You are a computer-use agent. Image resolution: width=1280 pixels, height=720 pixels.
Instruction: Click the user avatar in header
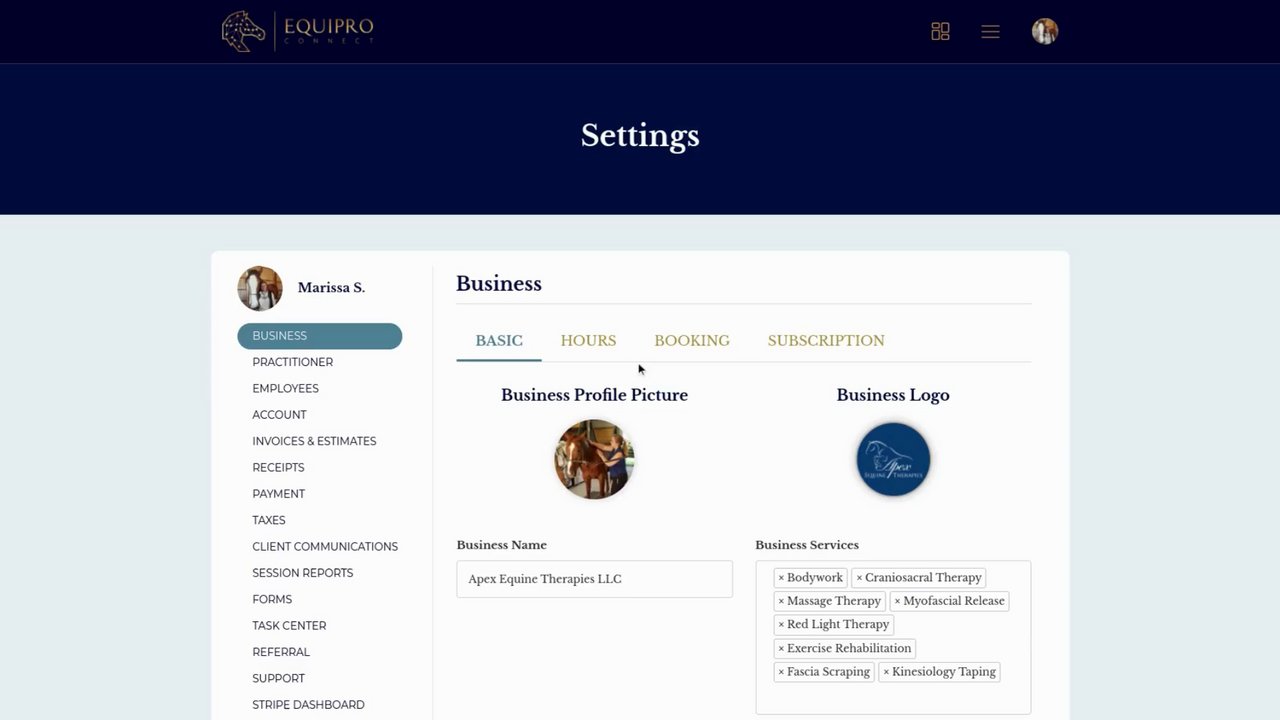[x=1044, y=31]
